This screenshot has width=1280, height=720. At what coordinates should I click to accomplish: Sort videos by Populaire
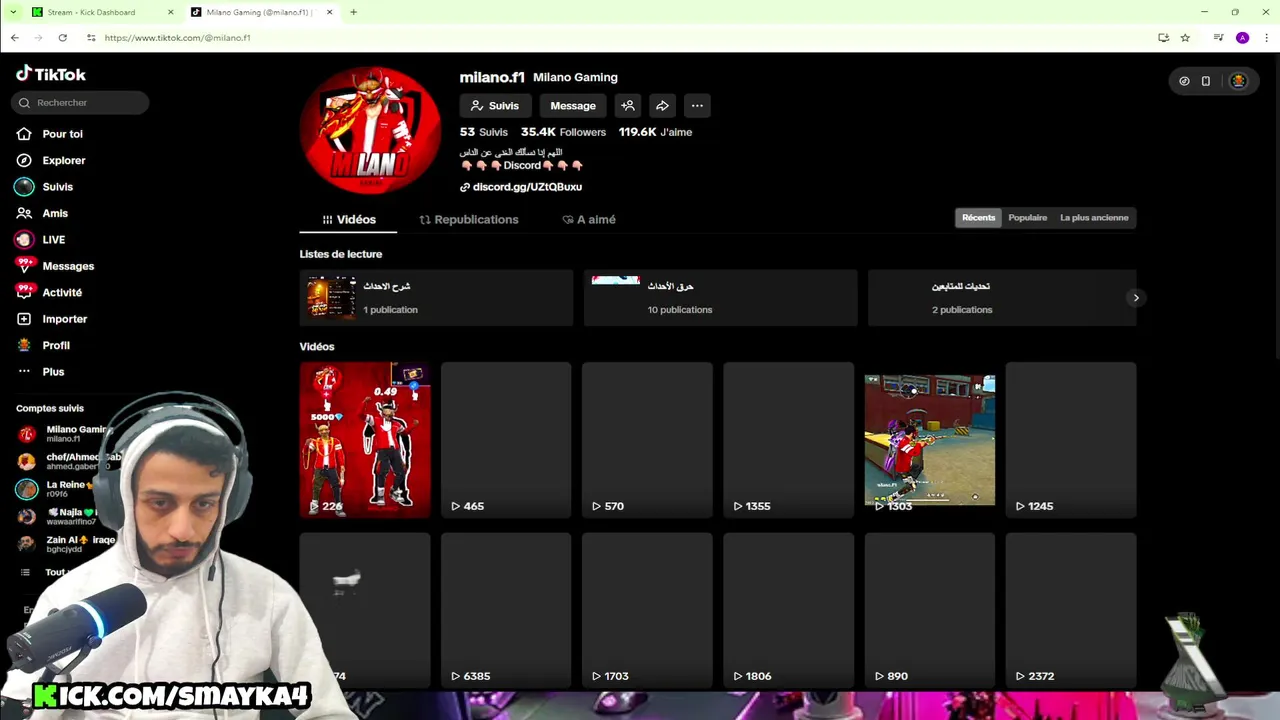[x=1028, y=218]
